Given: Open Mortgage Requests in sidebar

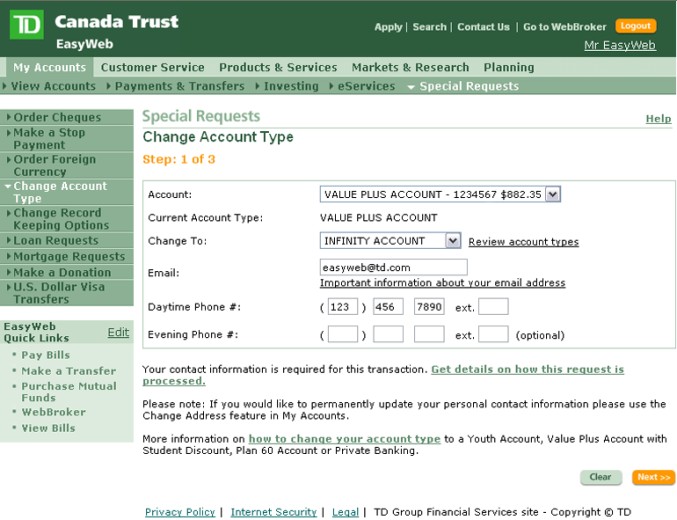Looking at the screenshot, I should point(66,257).
